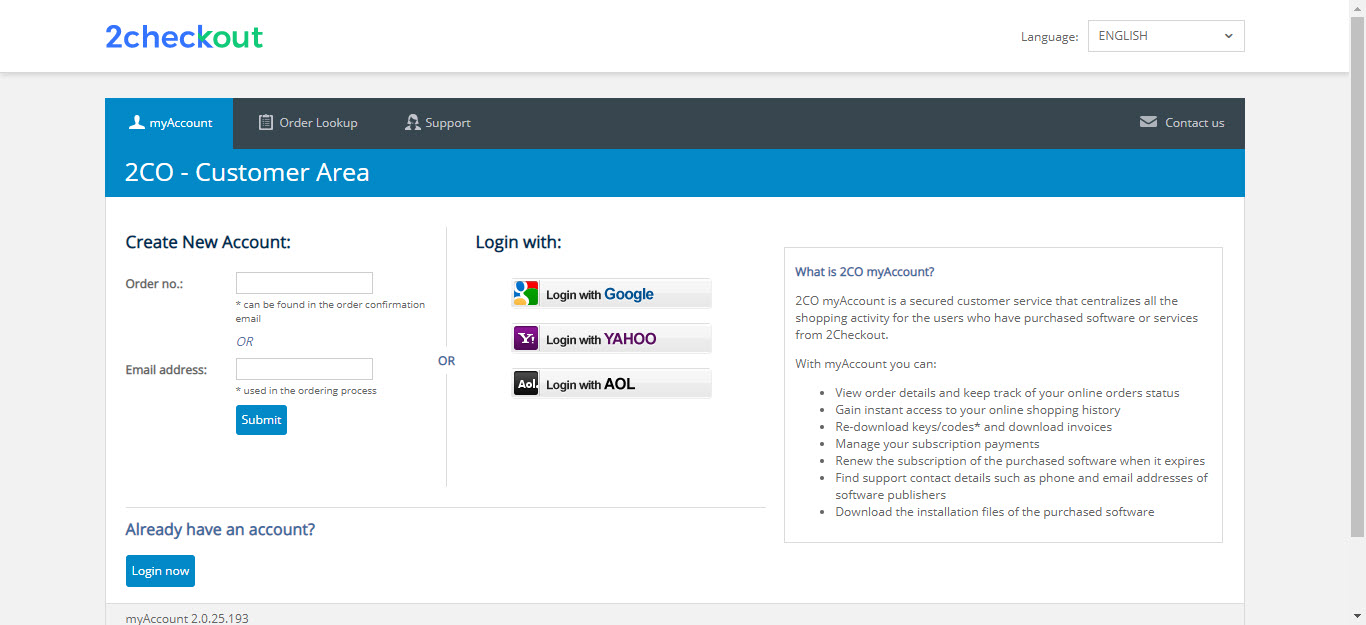The width and height of the screenshot is (1366, 625).
Task: Click the 2checkout logo
Action: [184, 37]
